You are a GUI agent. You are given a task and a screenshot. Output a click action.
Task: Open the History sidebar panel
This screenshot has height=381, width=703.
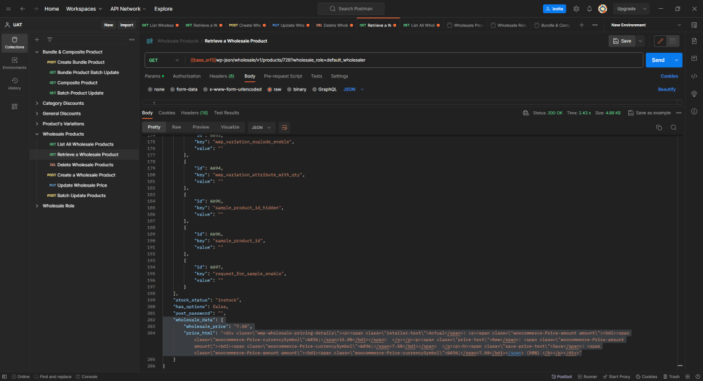pyautogui.click(x=14, y=84)
